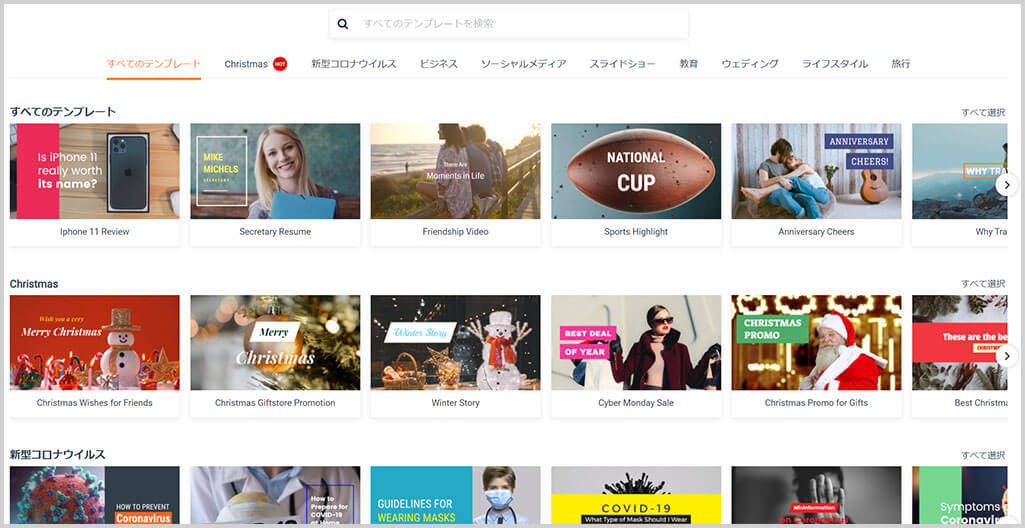The image size is (1025, 528).
Task: Click the Iphone 11 Review title text
Action: (x=95, y=232)
